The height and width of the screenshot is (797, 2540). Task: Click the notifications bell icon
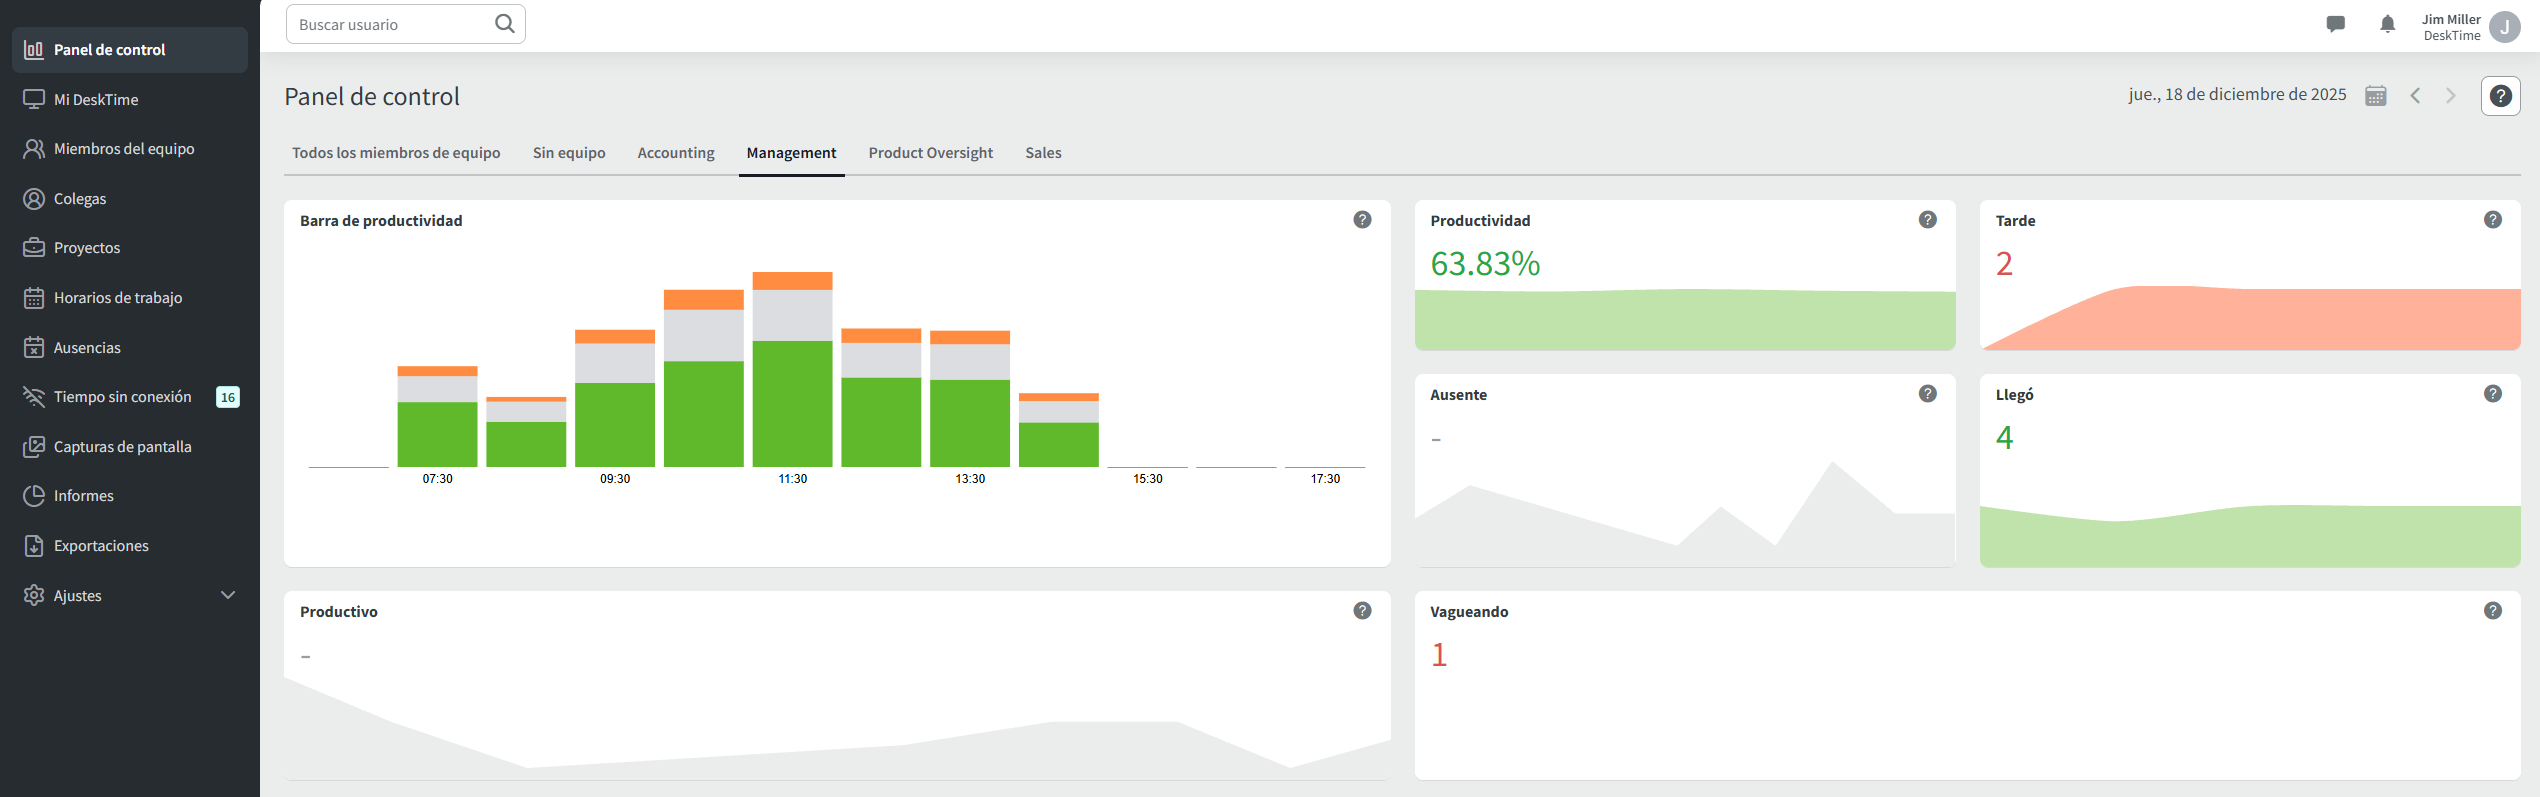[2387, 24]
